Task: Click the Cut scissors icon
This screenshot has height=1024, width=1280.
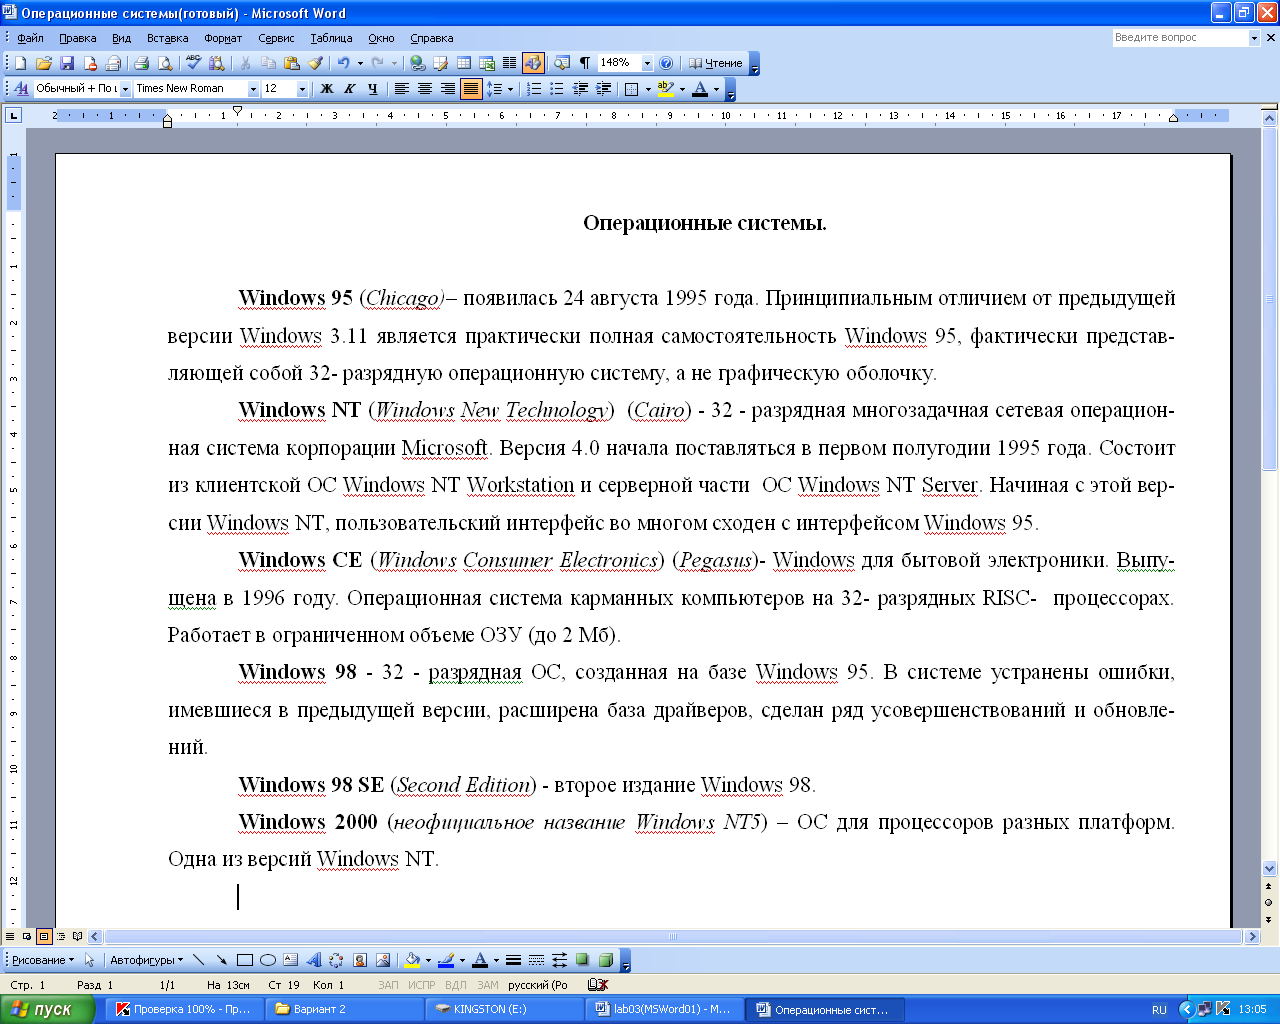Action: pos(245,63)
